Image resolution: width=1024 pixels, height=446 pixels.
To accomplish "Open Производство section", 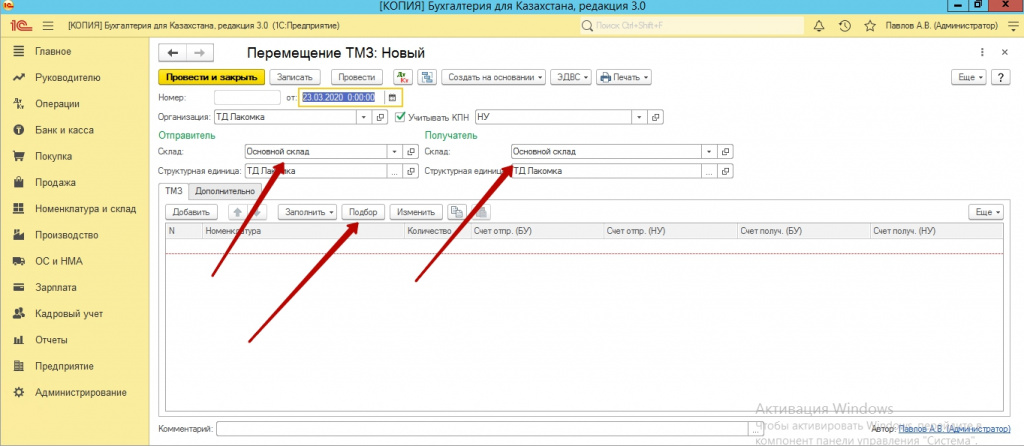I will (67, 235).
